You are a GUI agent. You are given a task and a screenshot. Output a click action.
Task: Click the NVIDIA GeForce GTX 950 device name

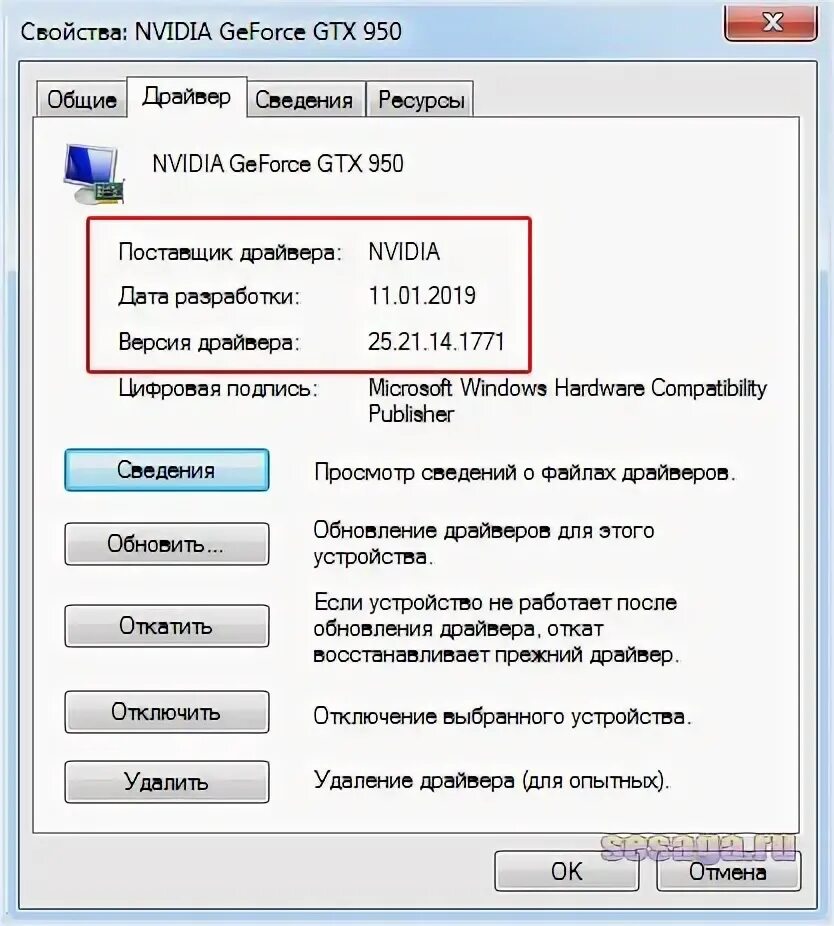278,164
